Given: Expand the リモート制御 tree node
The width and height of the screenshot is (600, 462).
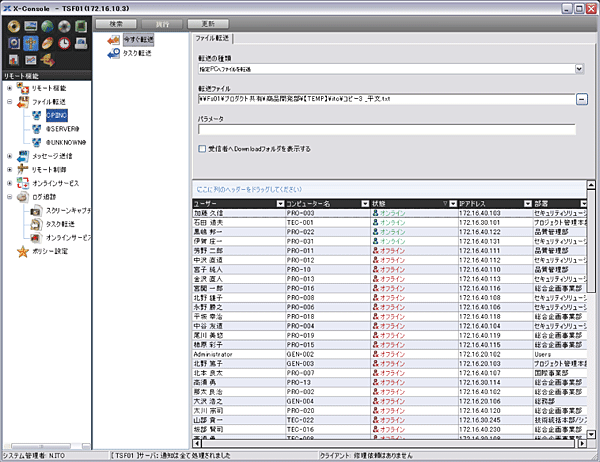Looking at the screenshot, I should (x=9, y=170).
